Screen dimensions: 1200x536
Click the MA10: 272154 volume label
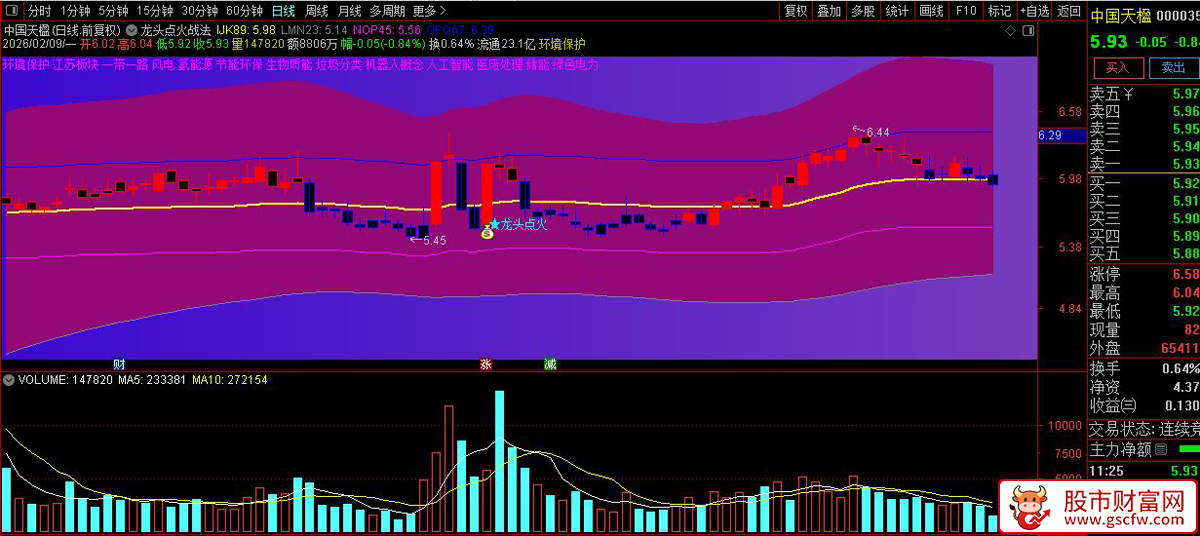(230, 380)
